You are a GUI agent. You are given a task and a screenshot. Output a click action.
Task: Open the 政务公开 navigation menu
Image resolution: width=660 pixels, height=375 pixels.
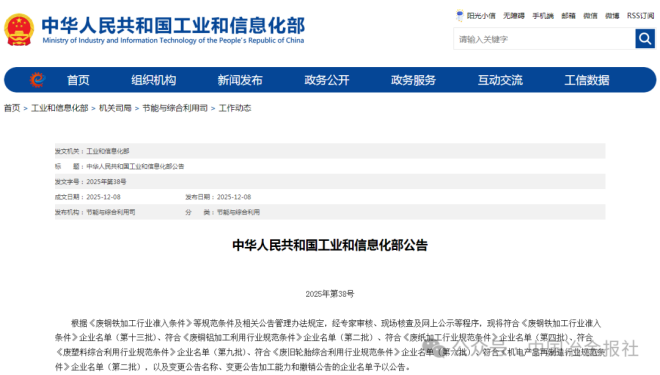[x=327, y=80]
